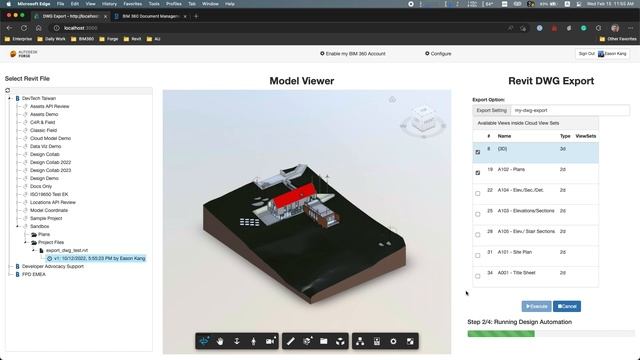Click the Design Automation progress bar

tap(551, 333)
